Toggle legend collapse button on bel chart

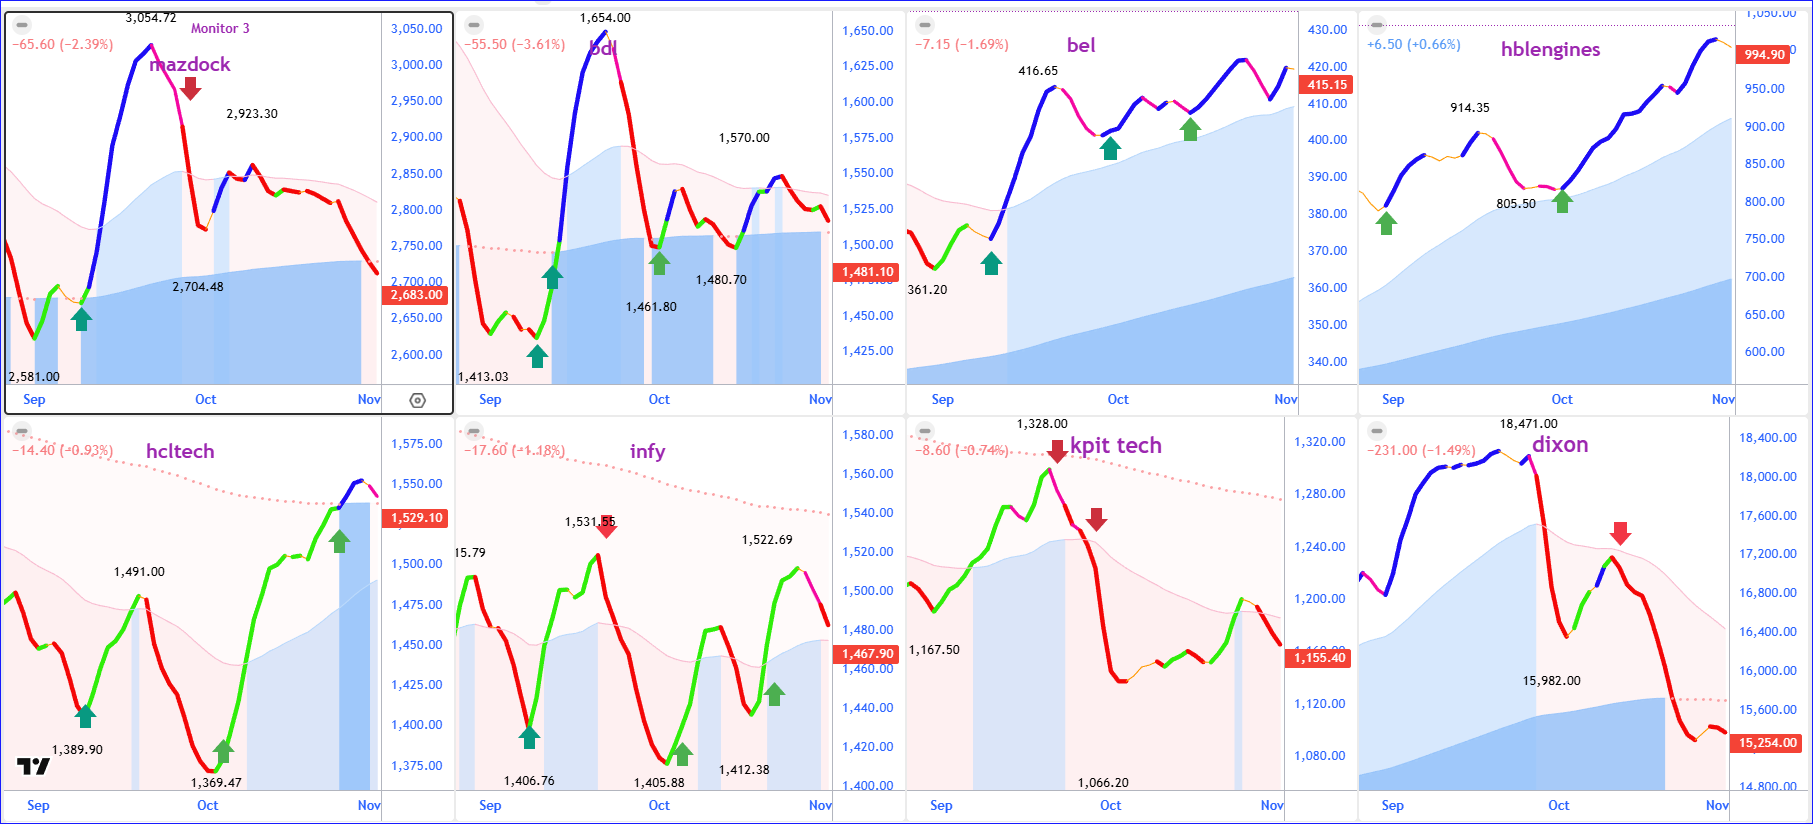coord(925,25)
